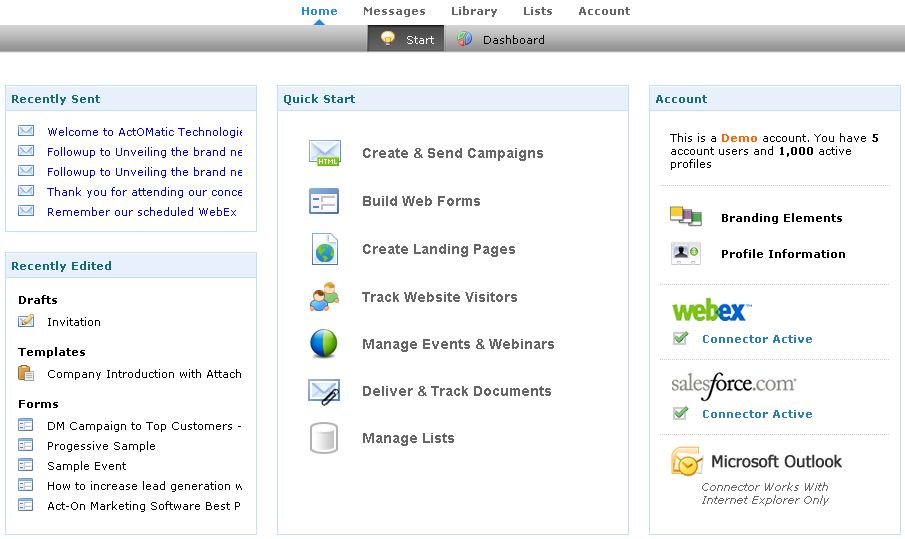Open Remember our scheduled WebEx message
Viewport: 905px width, 539px height.
pos(142,212)
